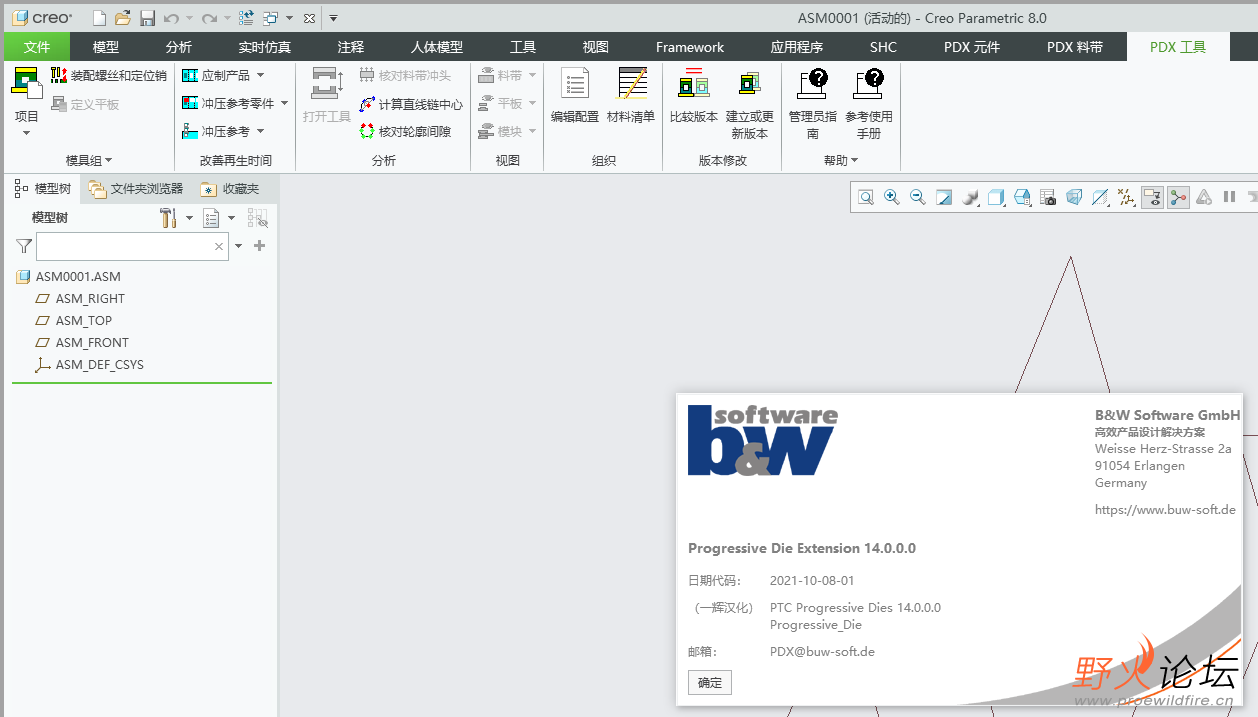Click the Repaint icon in graphics toolbar
Viewport: 1258px width, 717px height.
coord(944,198)
